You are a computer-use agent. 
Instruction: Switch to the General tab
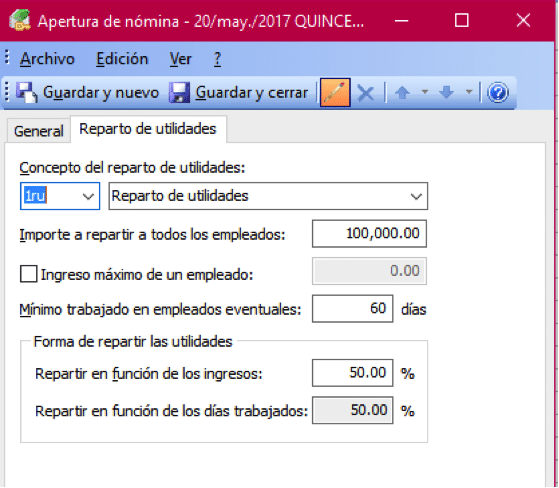click(39, 131)
